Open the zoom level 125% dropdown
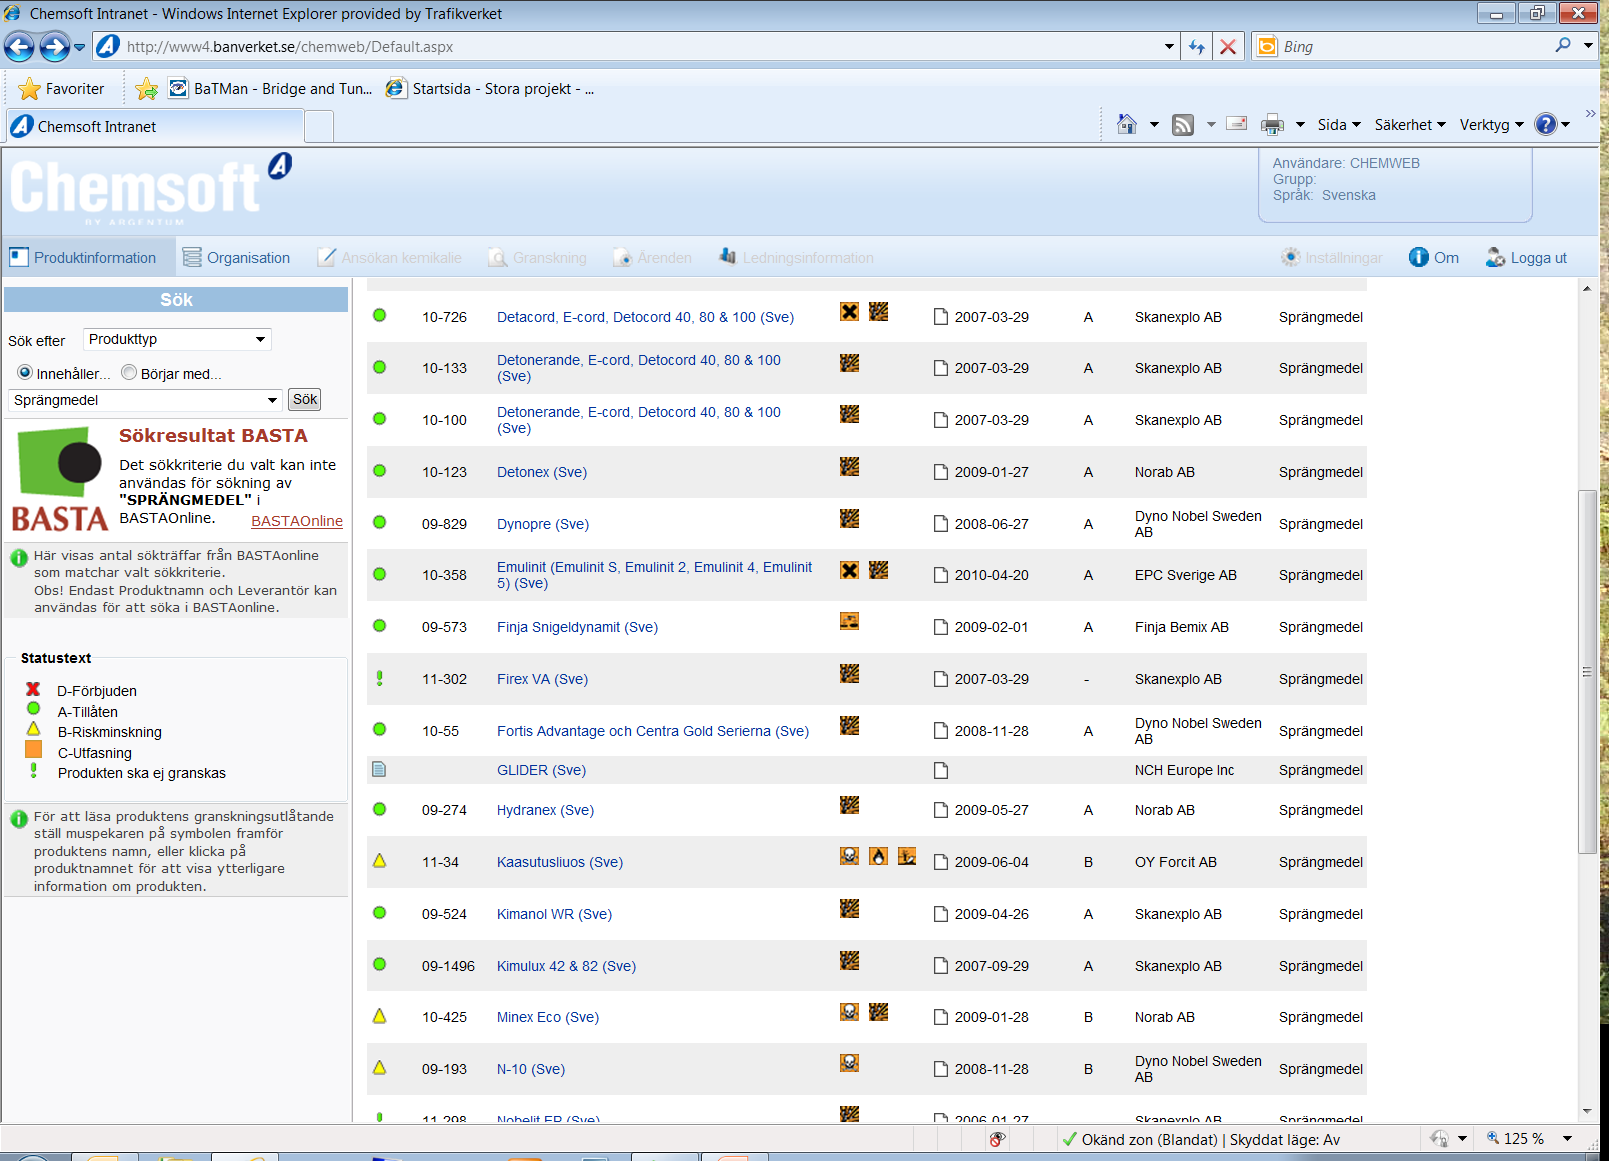Image resolution: width=1609 pixels, height=1161 pixels. click(1567, 1138)
